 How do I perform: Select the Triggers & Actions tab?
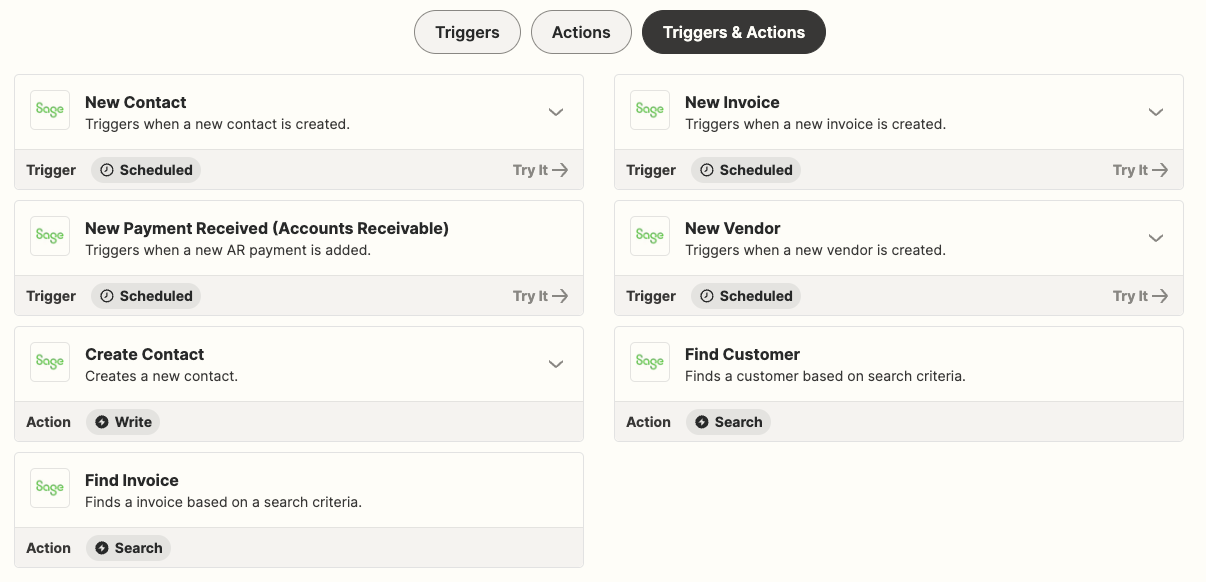pyautogui.click(x=733, y=32)
